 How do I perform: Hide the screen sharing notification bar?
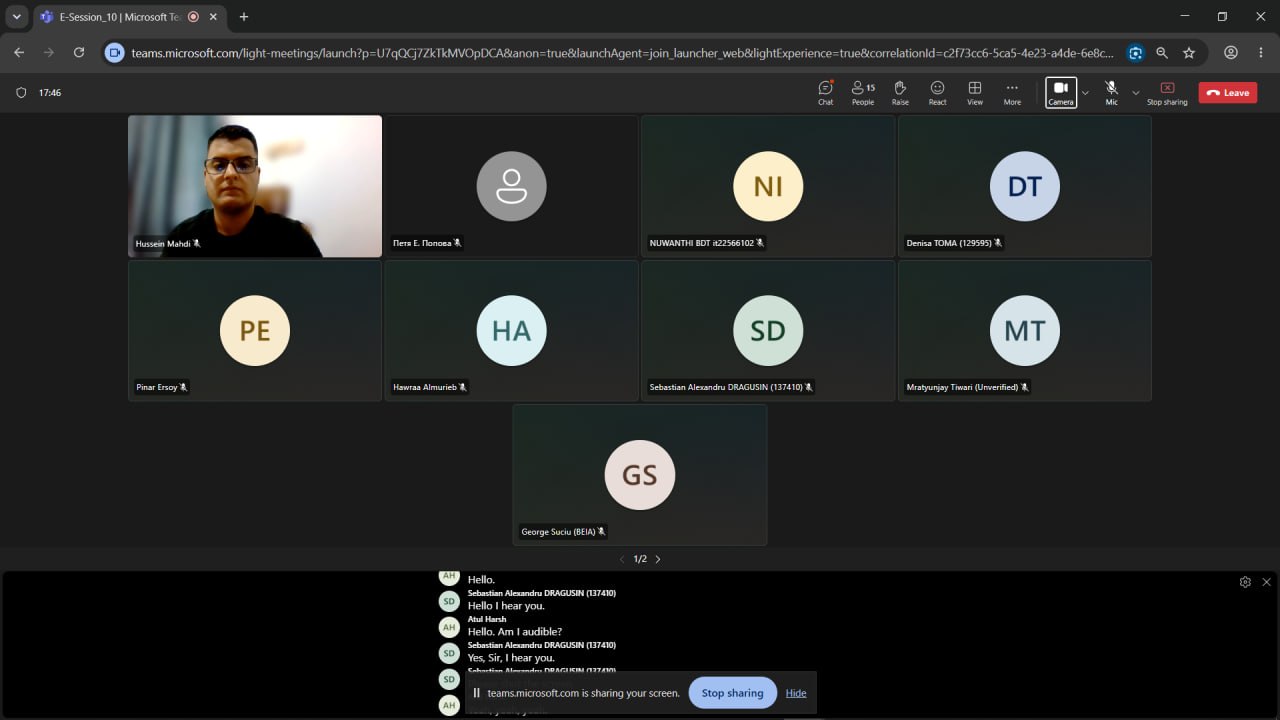point(796,693)
